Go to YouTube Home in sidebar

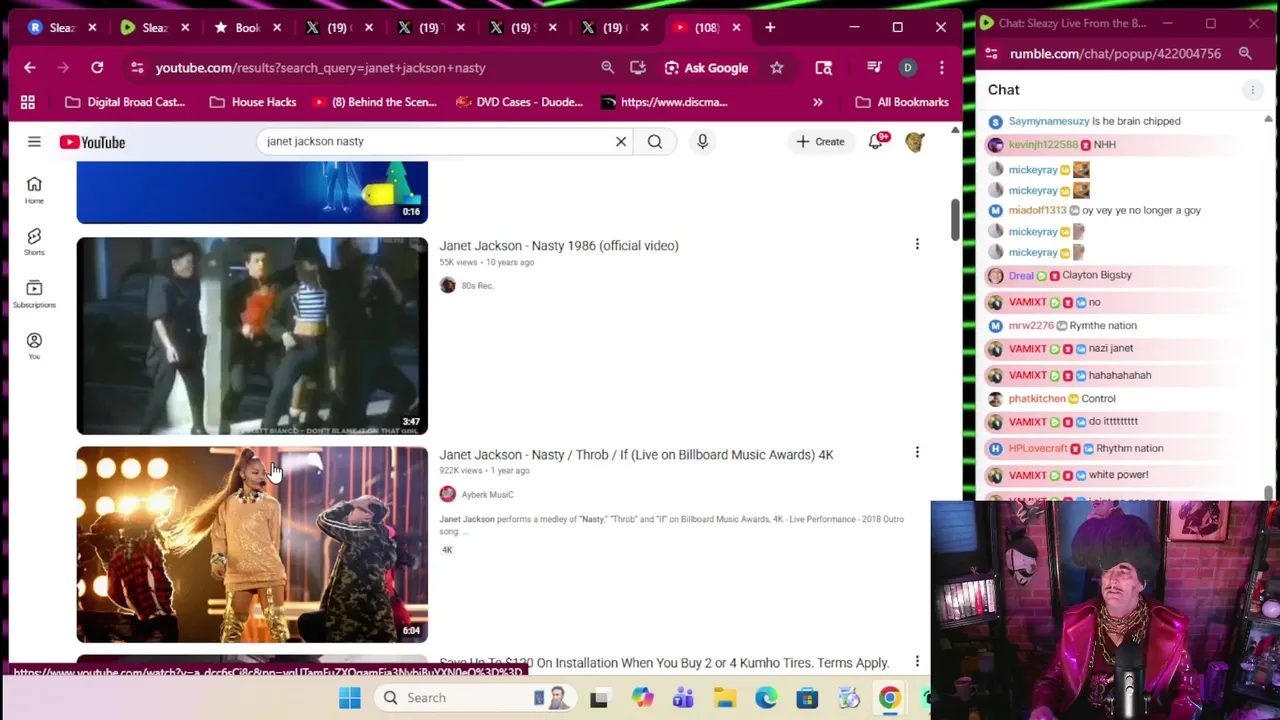(x=34, y=188)
